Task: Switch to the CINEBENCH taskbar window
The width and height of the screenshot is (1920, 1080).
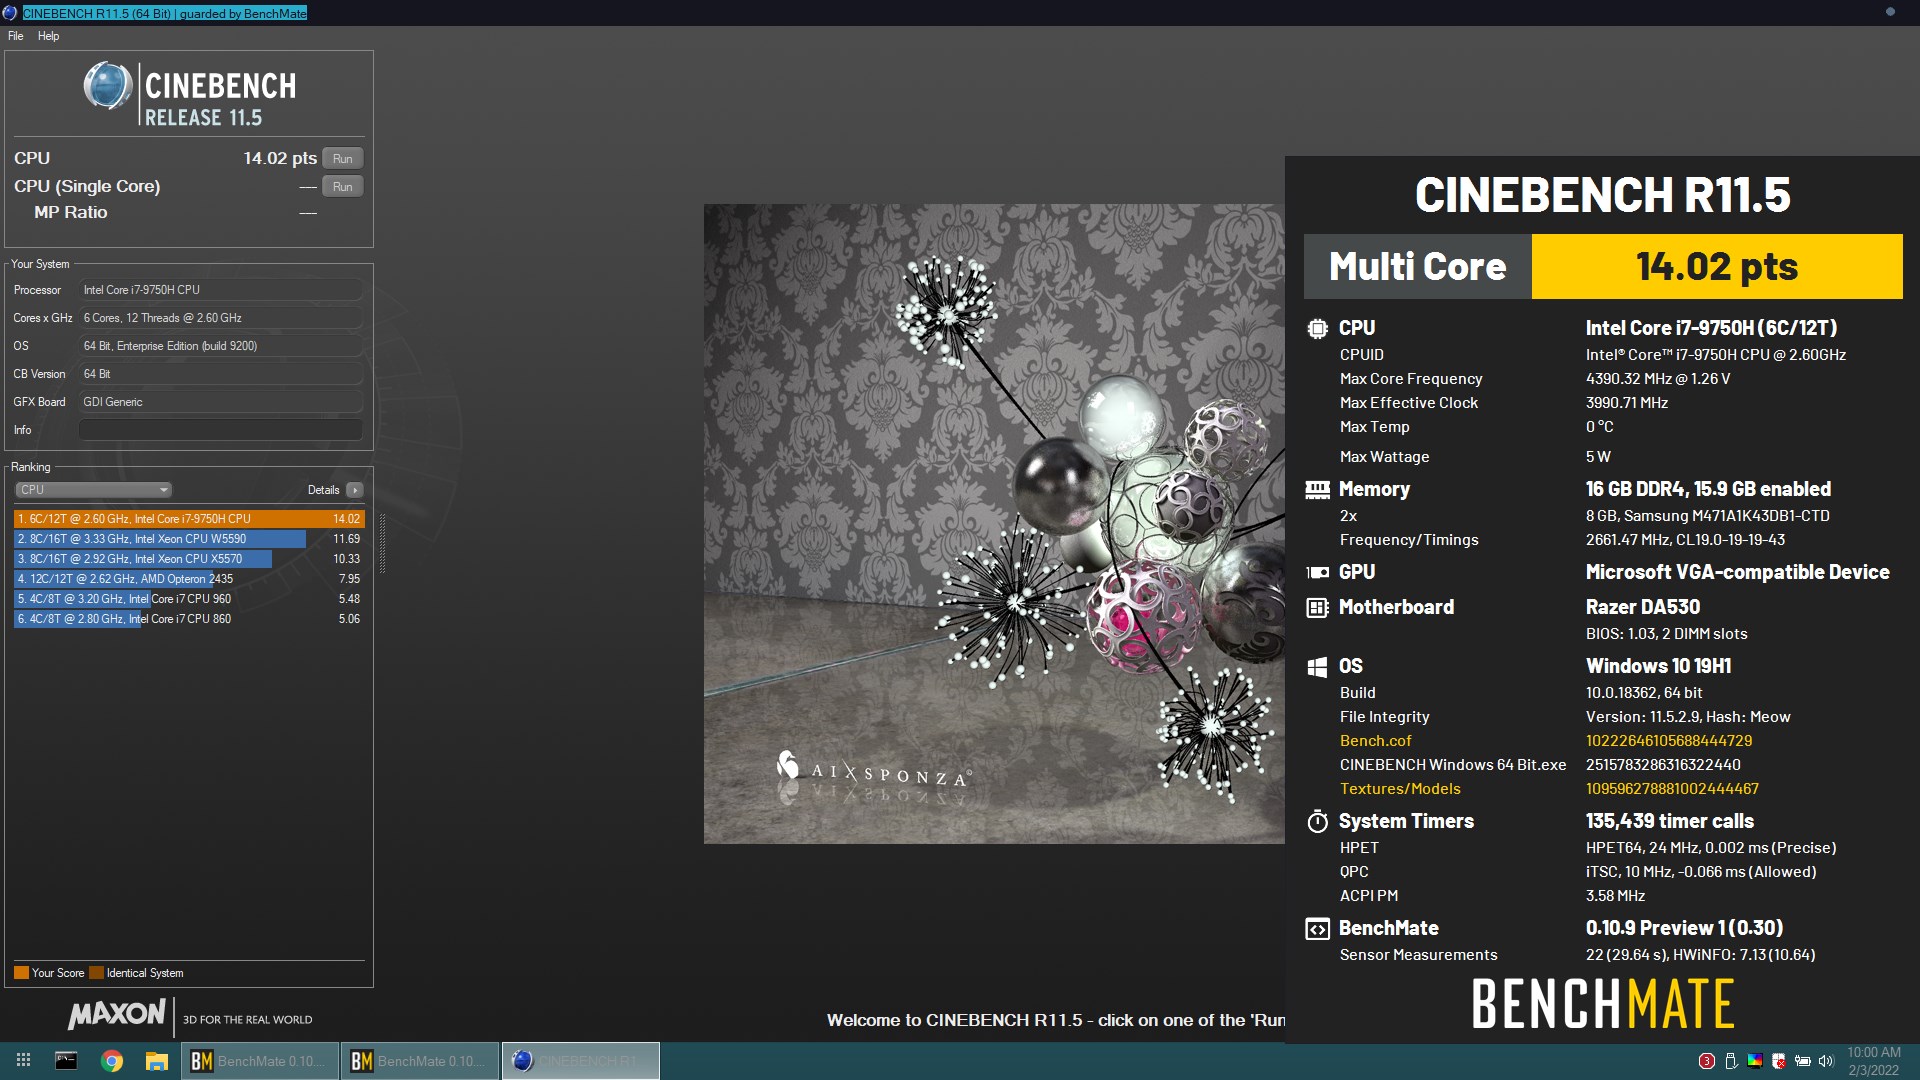Action: 580,1061
